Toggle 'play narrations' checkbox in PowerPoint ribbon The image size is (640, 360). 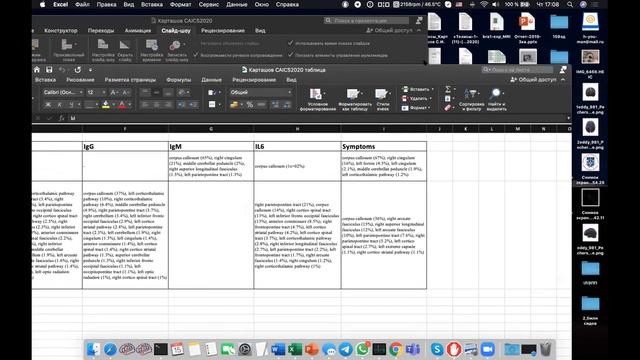tap(196, 55)
